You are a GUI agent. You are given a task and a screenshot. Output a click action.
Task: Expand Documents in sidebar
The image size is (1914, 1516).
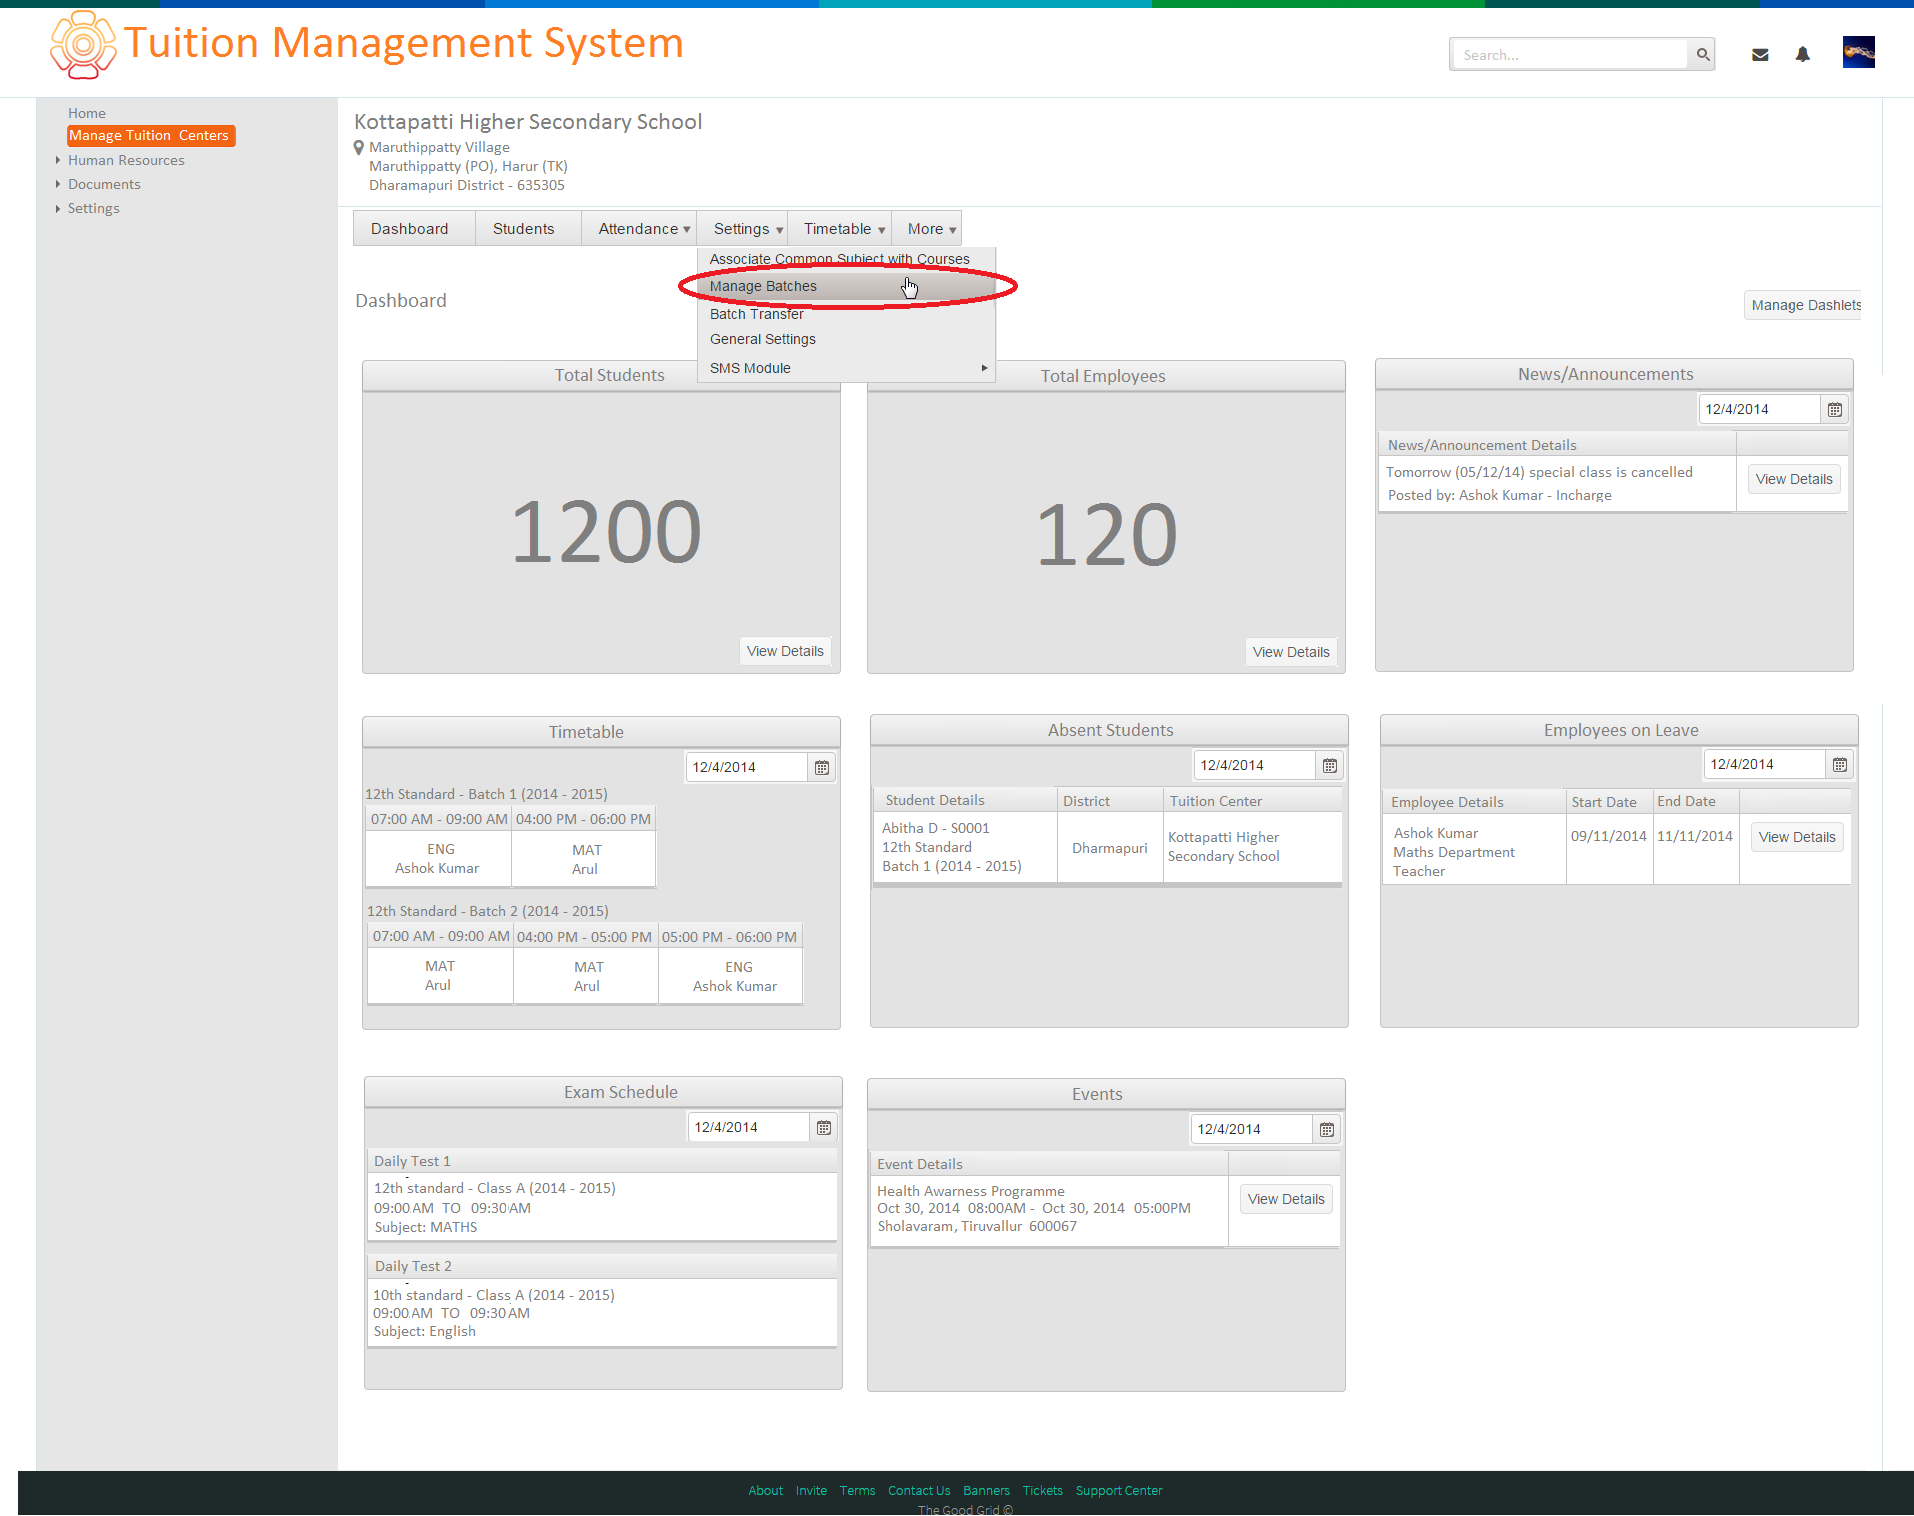[x=58, y=184]
